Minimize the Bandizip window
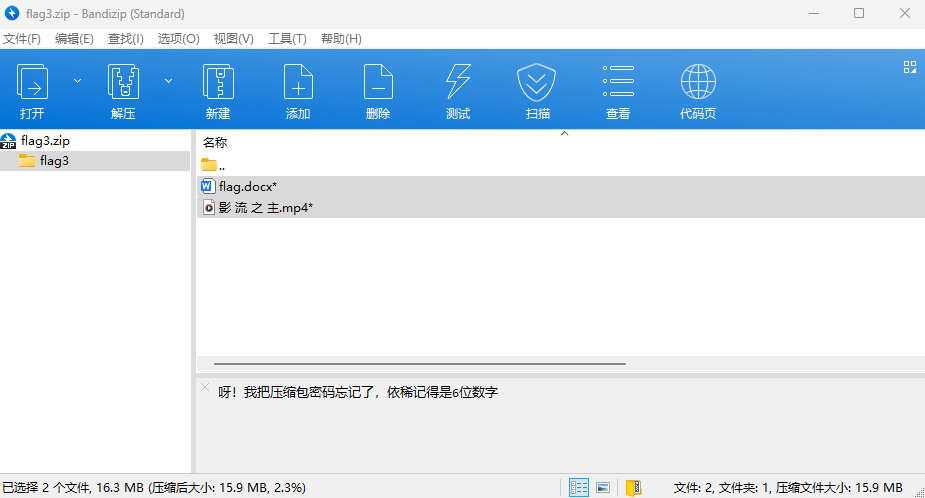This screenshot has width=925, height=498. point(814,14)
